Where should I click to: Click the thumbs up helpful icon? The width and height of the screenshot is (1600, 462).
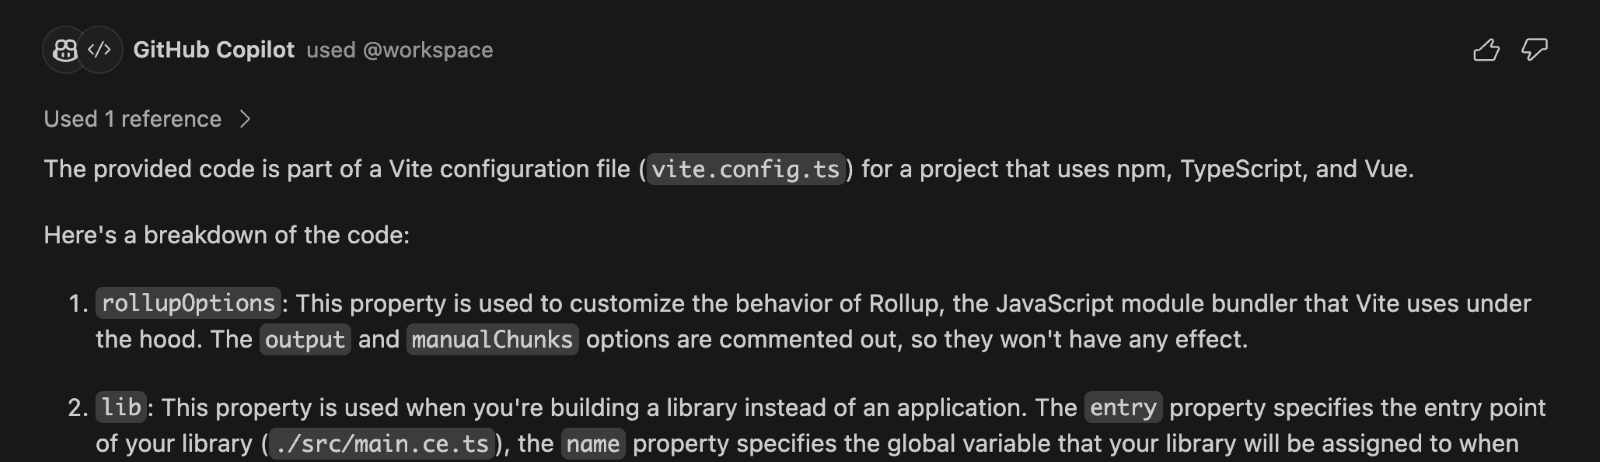click(1486, 50)
